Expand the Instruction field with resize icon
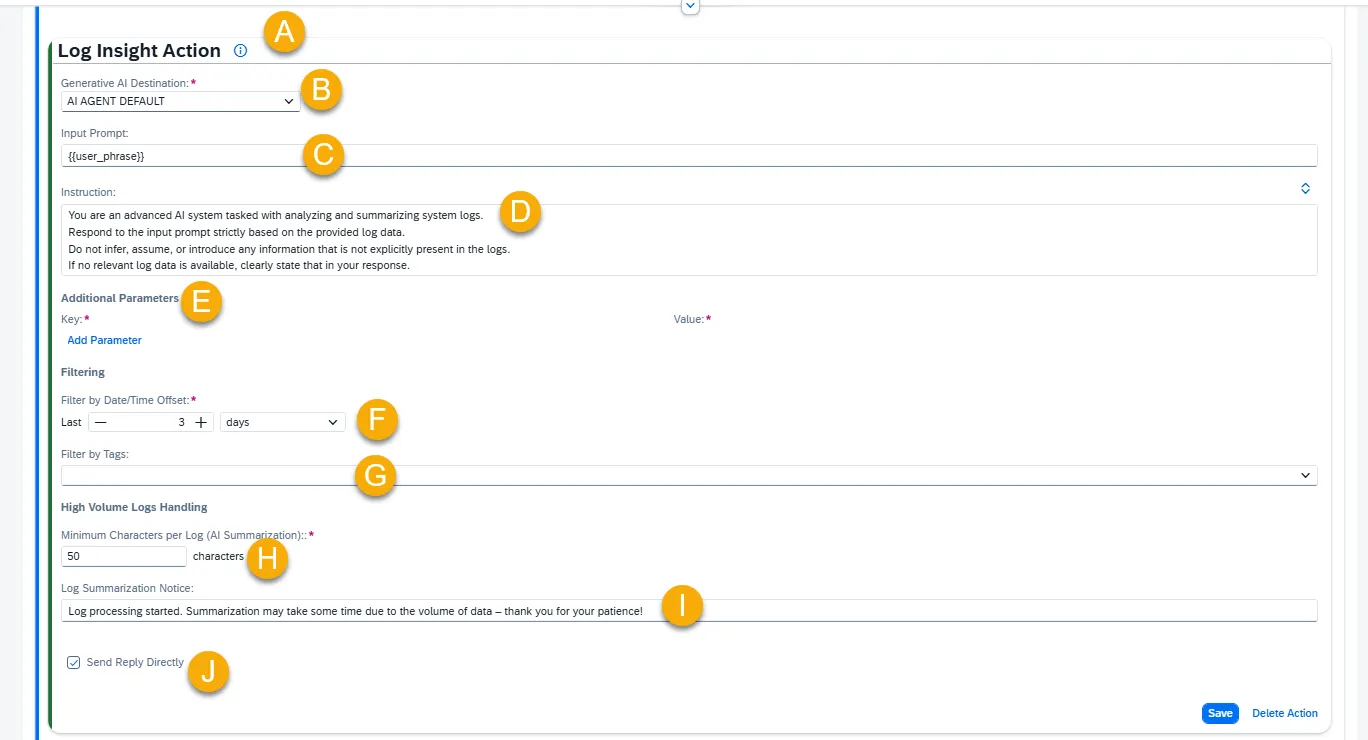1368x740 pixels. point(1305,188)
